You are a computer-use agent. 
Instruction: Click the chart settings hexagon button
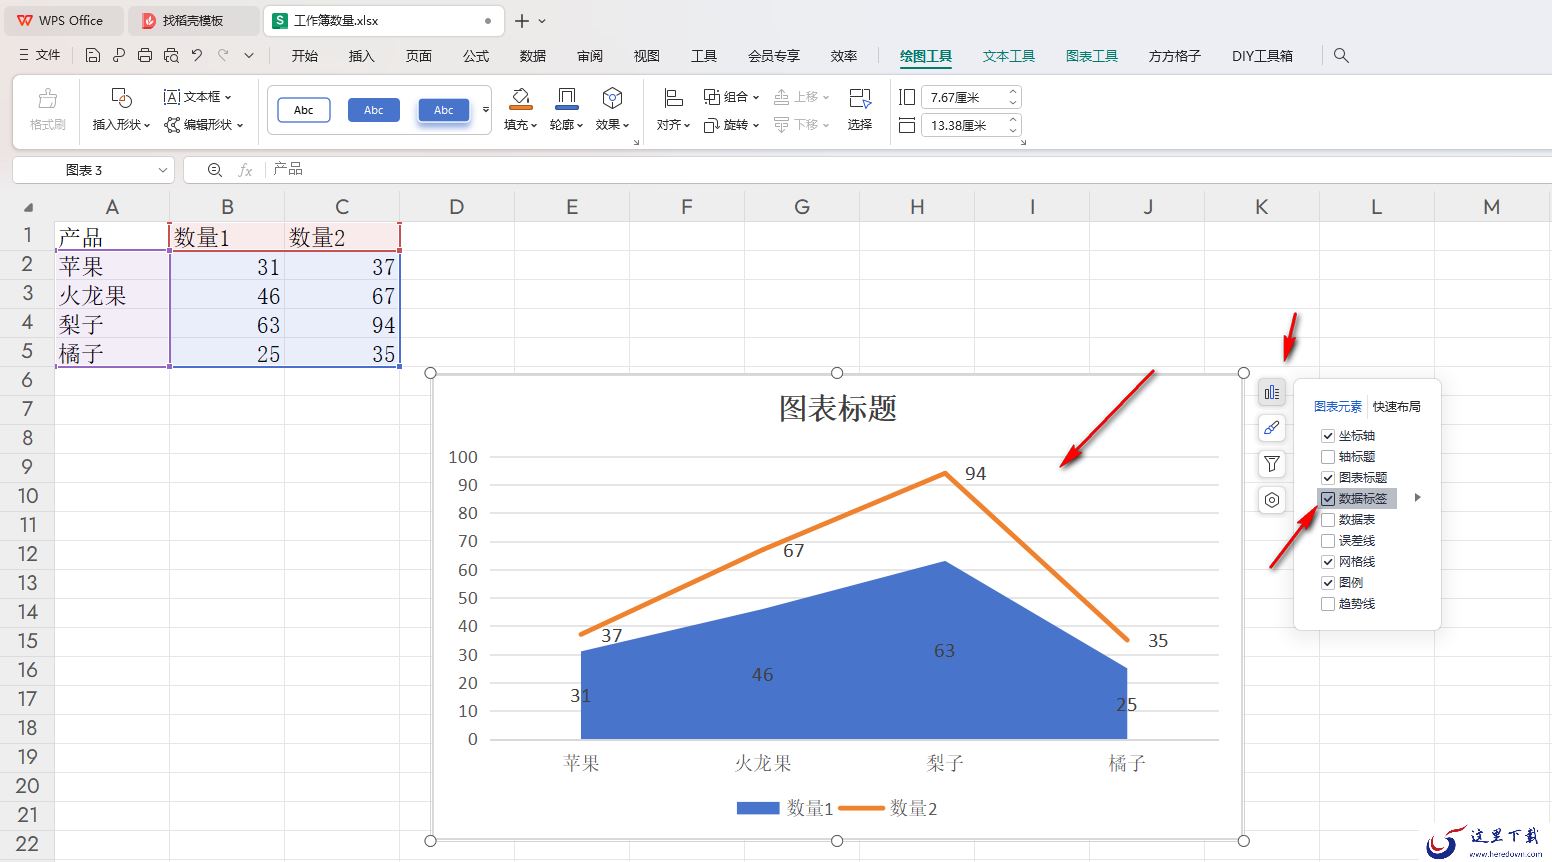[1272, 500]
